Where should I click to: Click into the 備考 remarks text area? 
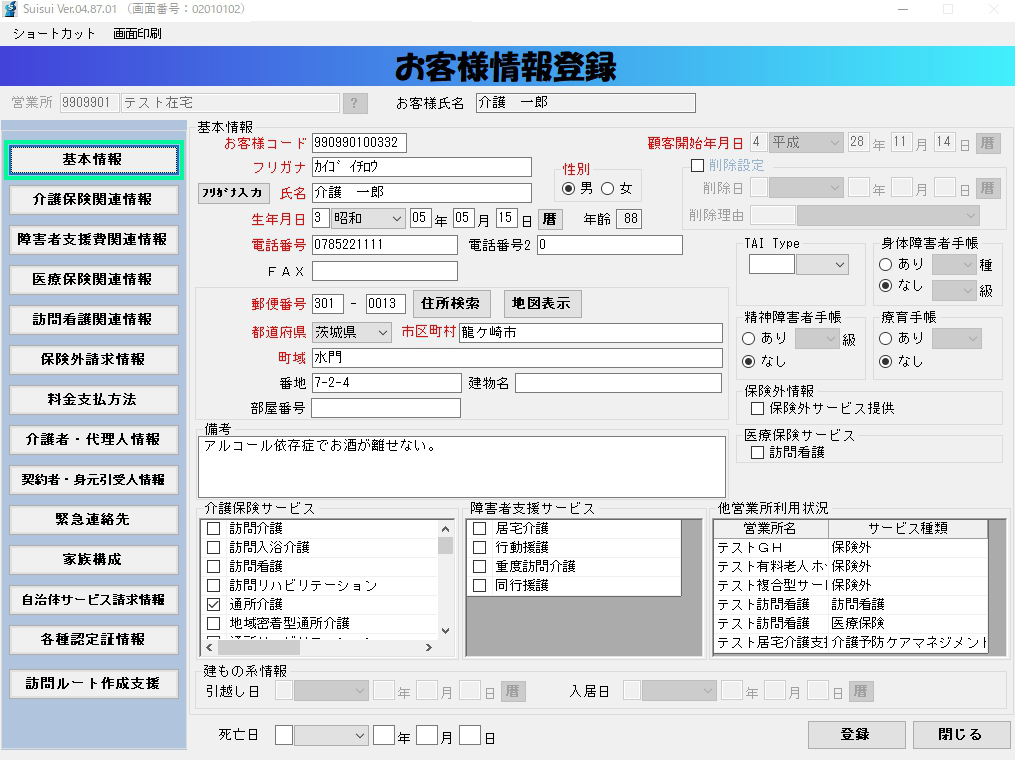coord(462,466)
